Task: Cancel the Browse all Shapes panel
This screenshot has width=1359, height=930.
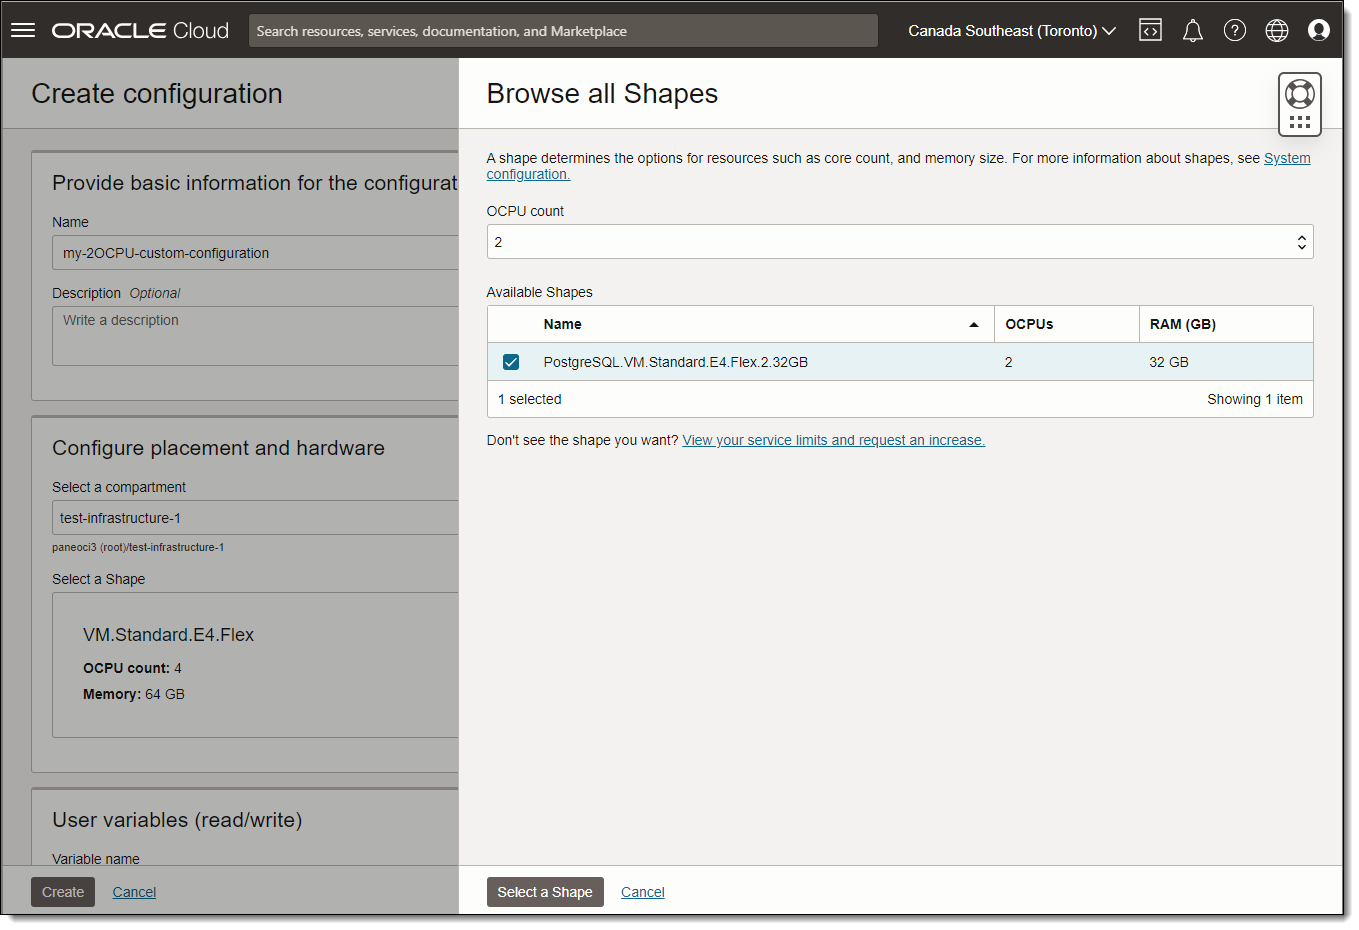Action: pos(643,892)
